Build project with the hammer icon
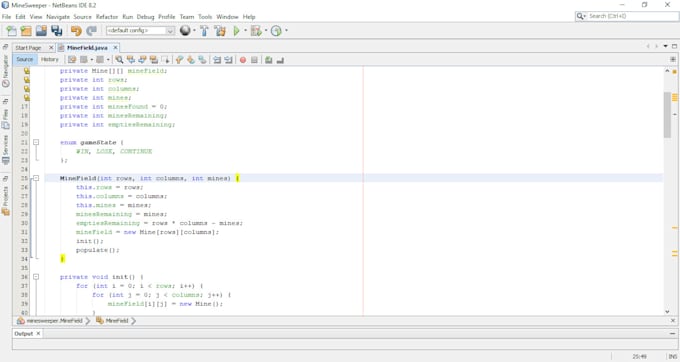The width and height of the screenshot is (680, 362). (204, 31)
